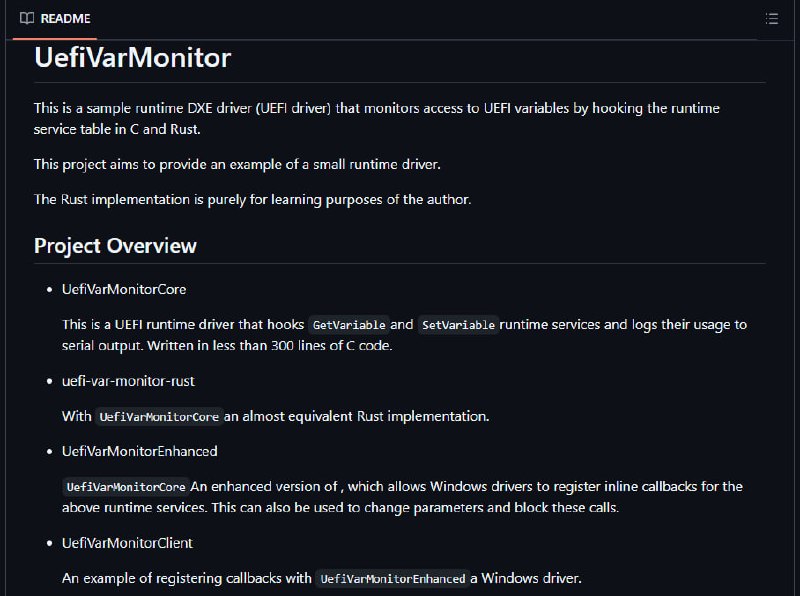The height and width of the screenshot is (596, 800).
Task: Click the SetVariable code label
Action: click(458, 325)
